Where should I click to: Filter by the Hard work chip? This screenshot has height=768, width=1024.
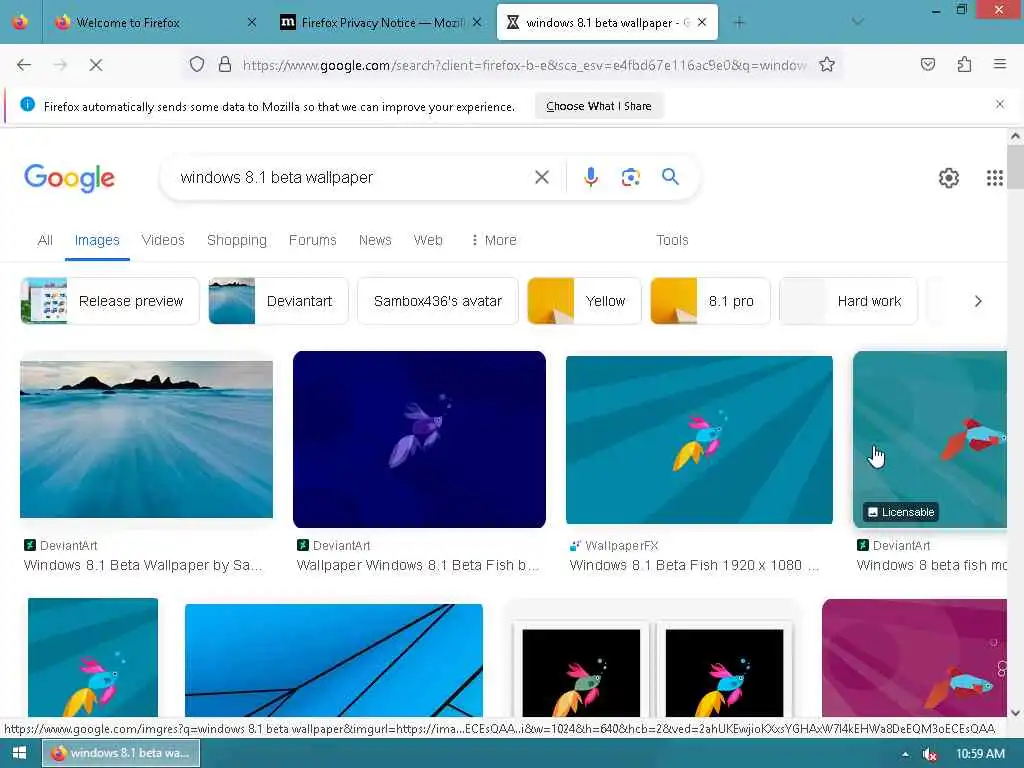pyautogui.click(x=848, y=301)
